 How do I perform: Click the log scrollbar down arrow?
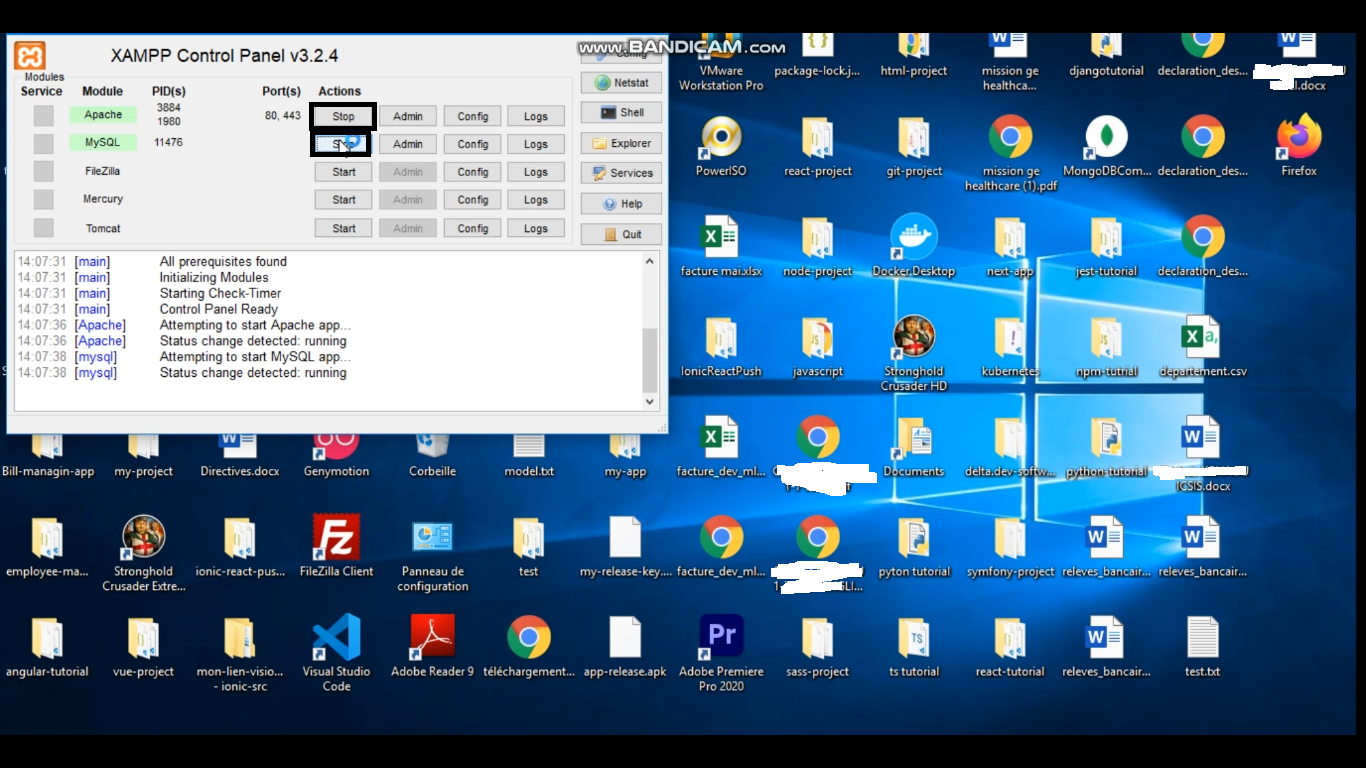(x=650, y=401)
